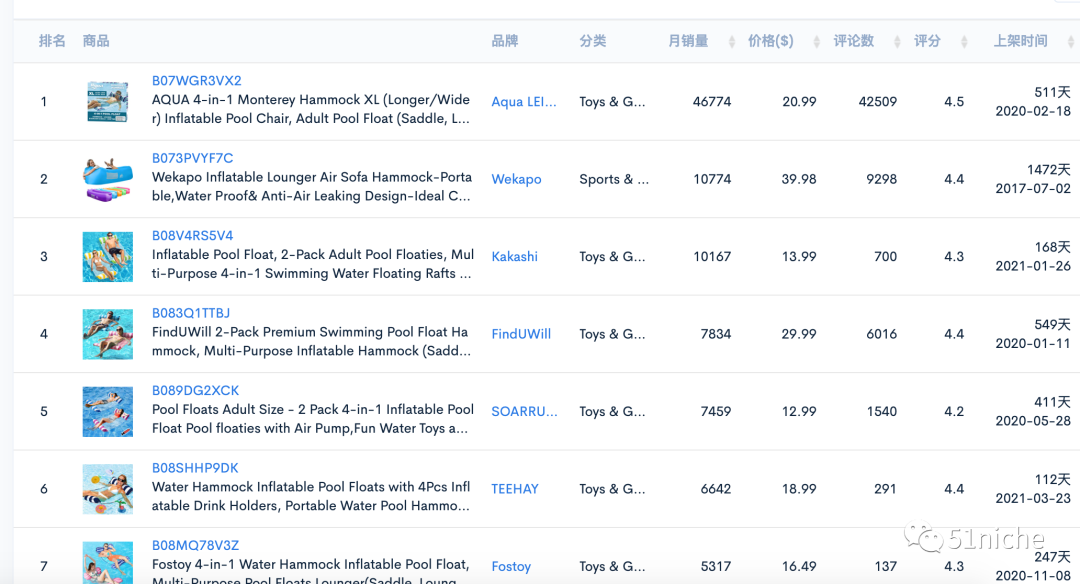Click the Sports & ... category cell
The image size is (1080, 584).
(614, 179)
